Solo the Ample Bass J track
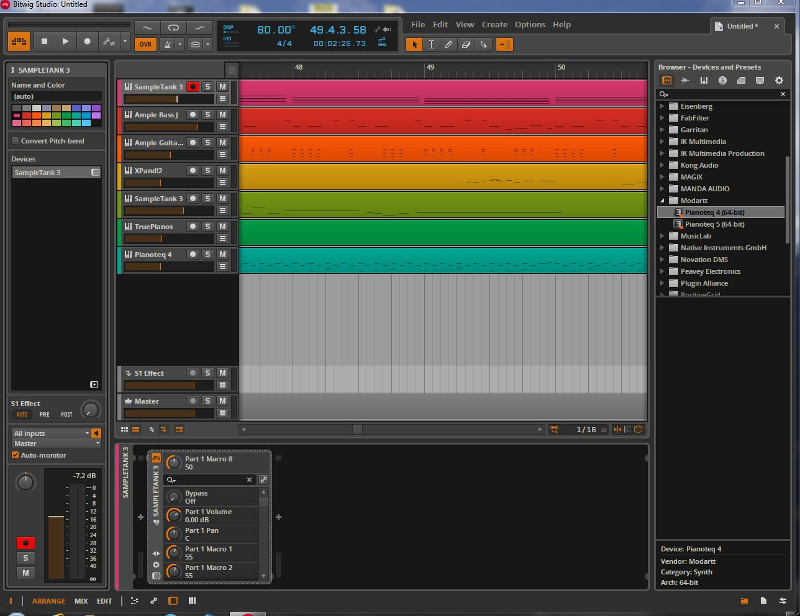The width and height of the screenshot is (800, 616). click(x=208, y=115)
